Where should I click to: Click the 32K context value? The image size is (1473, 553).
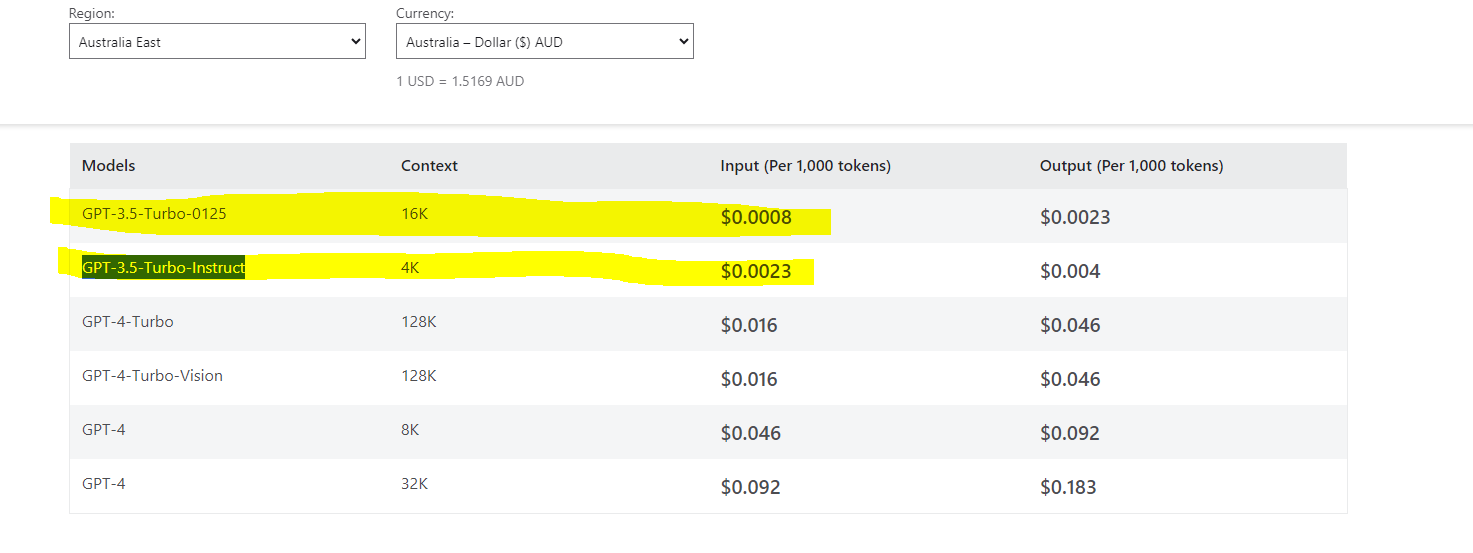point(414,484)
